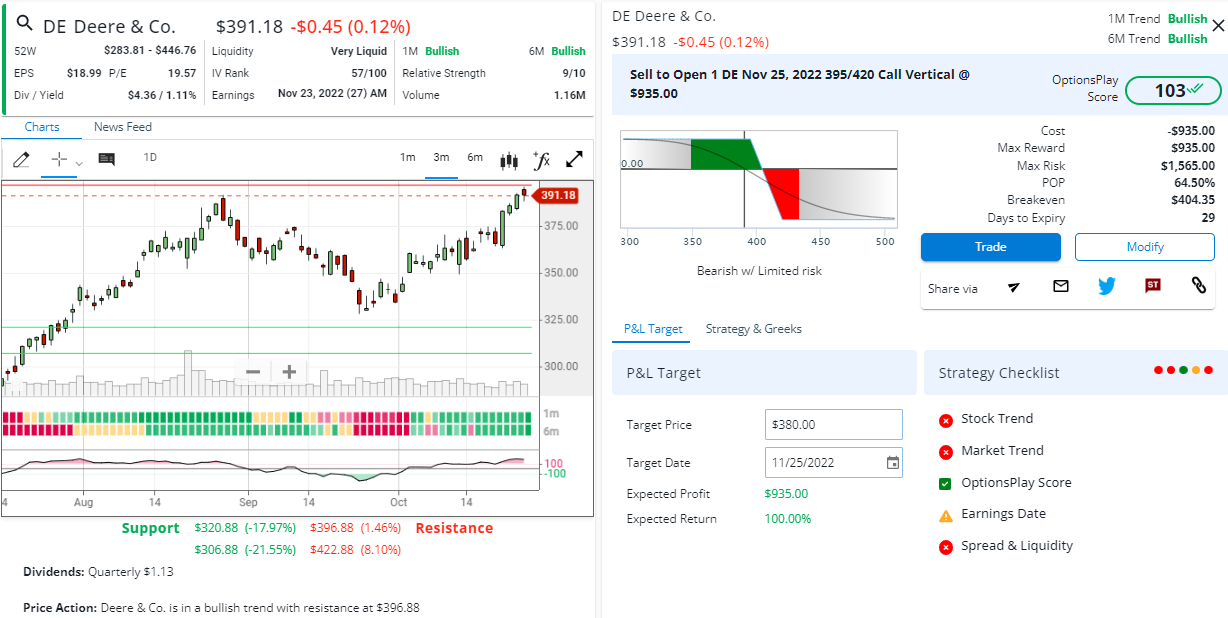Click the Market Trend red X icon

(946, 452)
